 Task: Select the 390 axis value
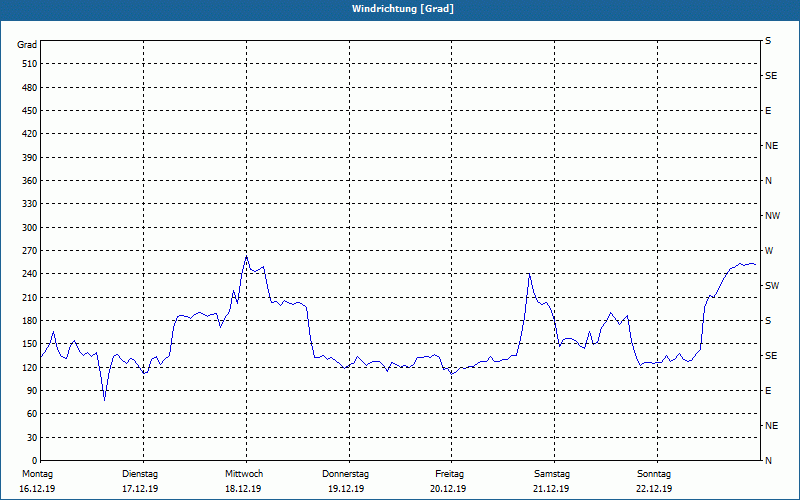click(x=30, y=158)
